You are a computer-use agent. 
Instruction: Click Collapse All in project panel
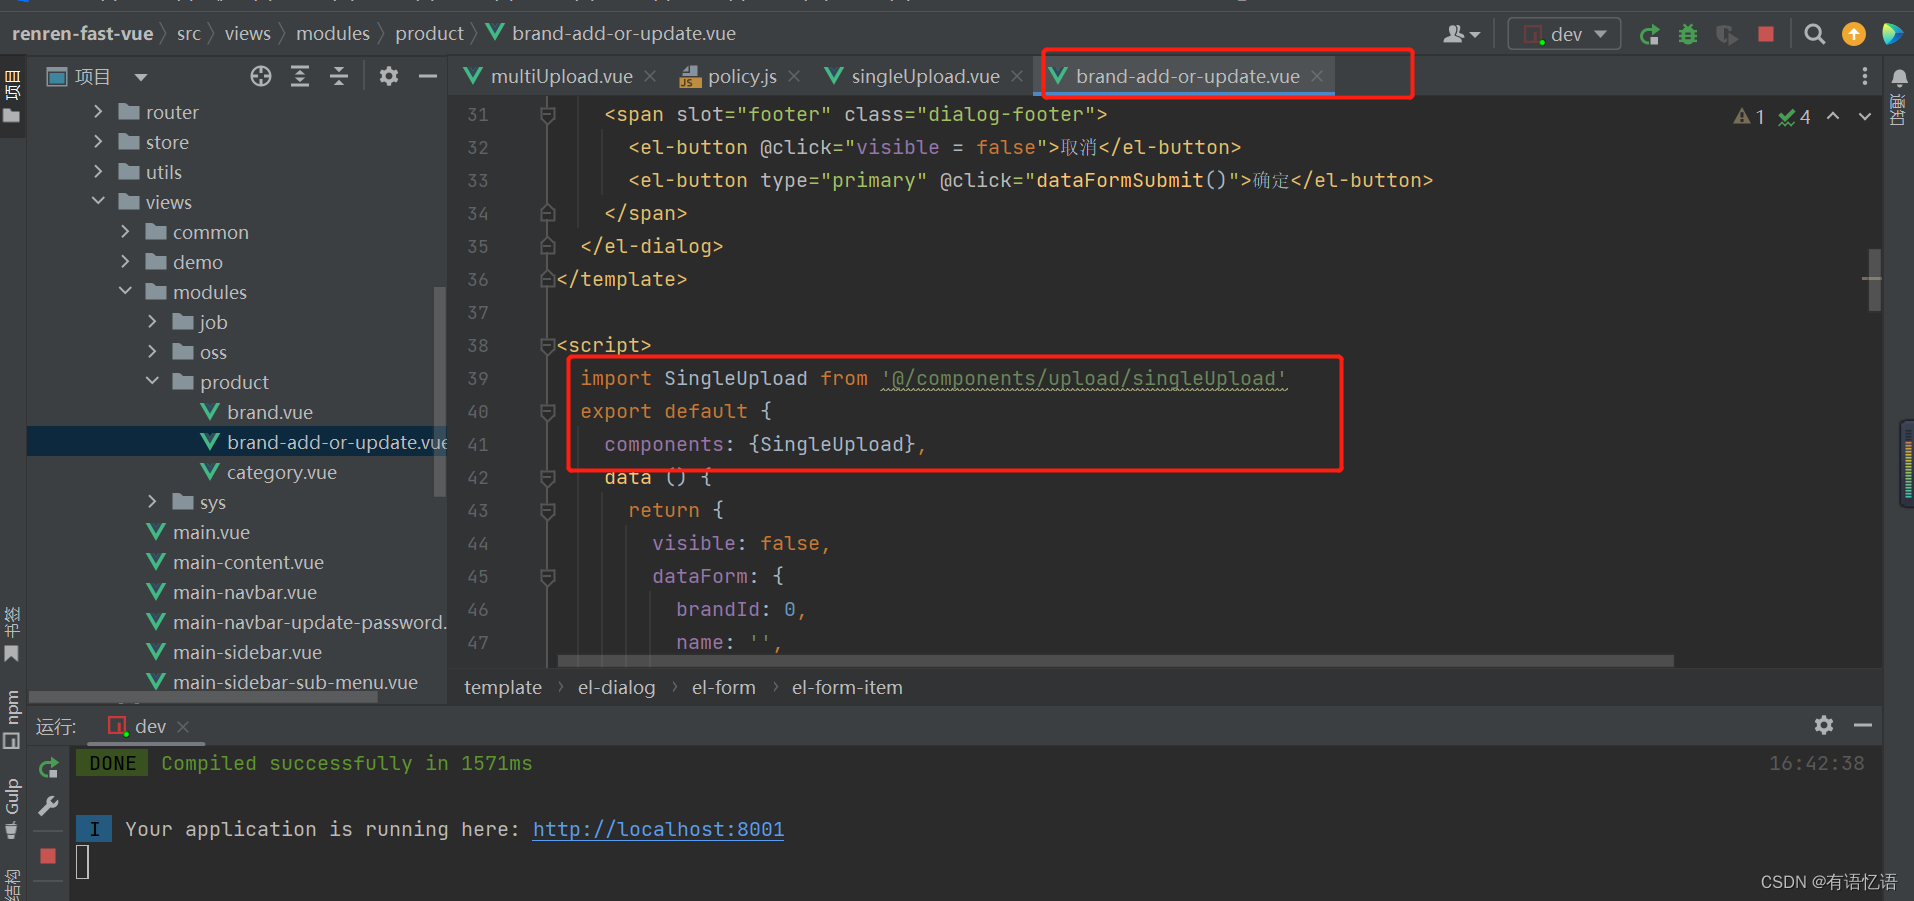(x=339, y=76)
